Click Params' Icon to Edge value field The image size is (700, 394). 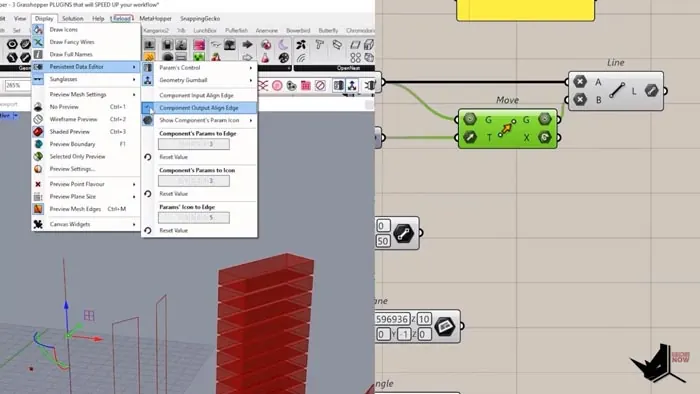tap(194, 218)
